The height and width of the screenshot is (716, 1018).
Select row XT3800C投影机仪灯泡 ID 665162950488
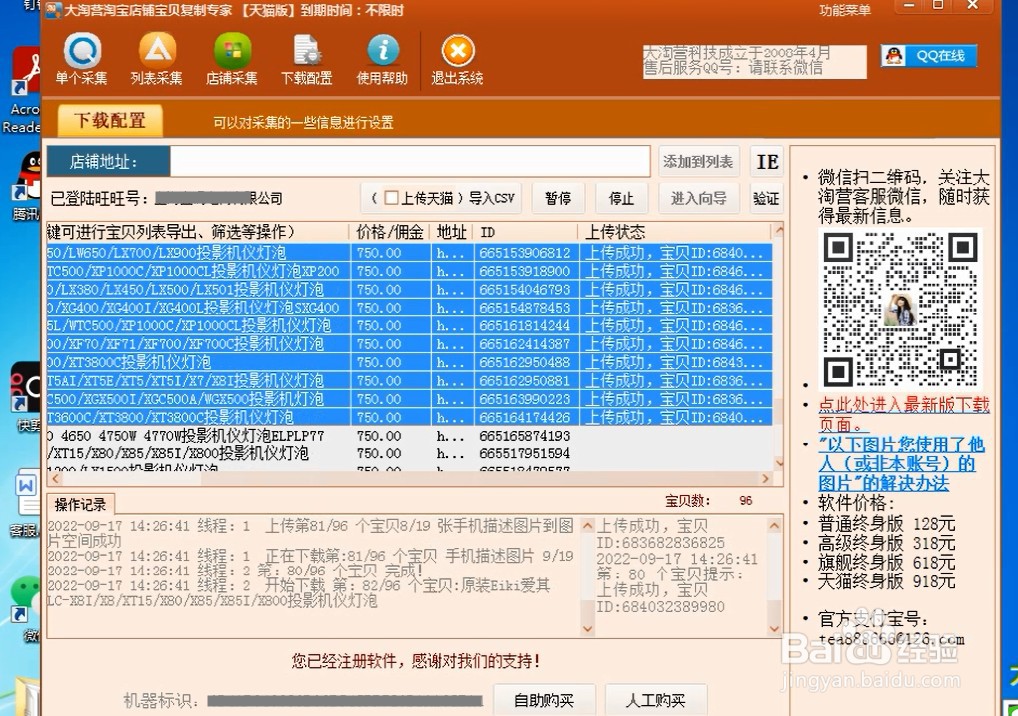coord(410,362)
